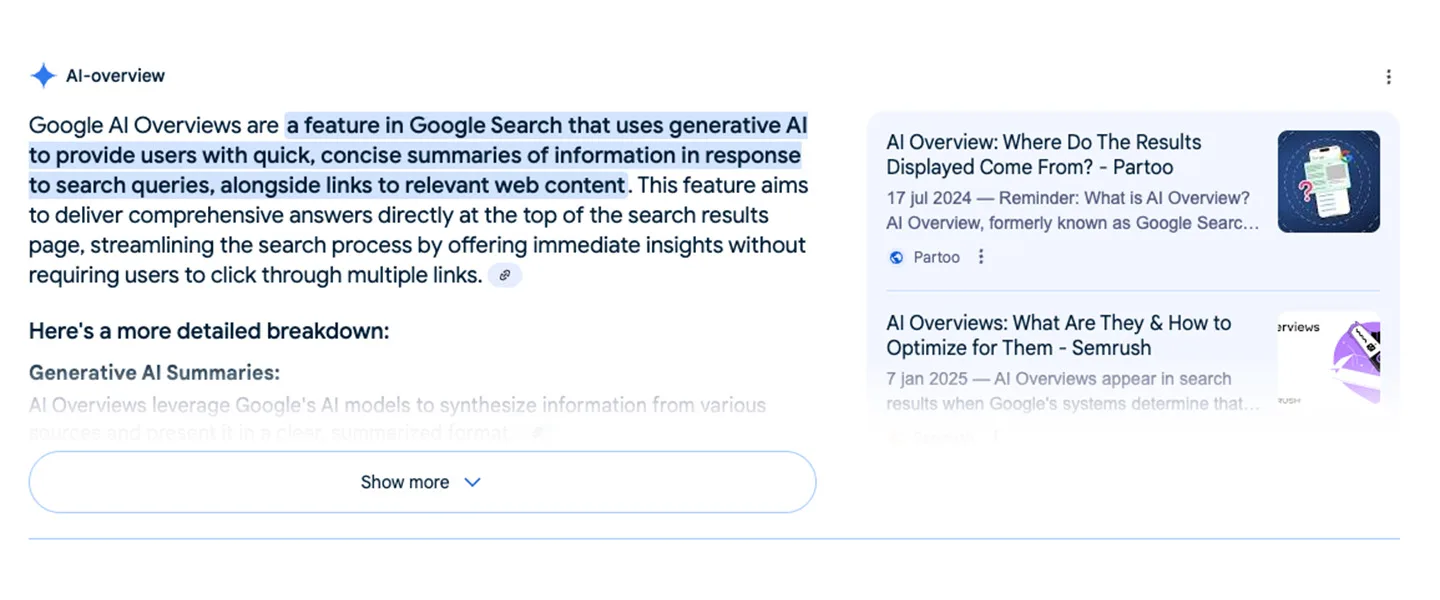The height and width of the screenshot is (600, 1440).
Task: Click the truncated Semrush snippet text
Action: pos(1058,391)
